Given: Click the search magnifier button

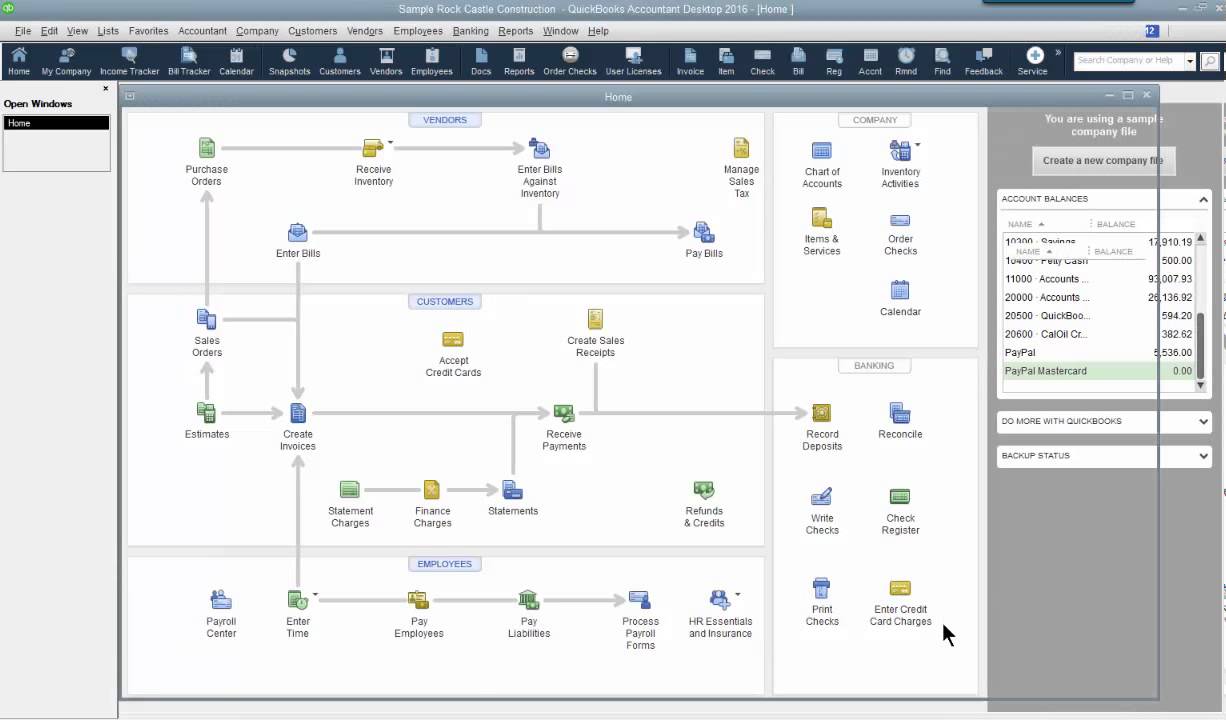Looking at the screenshot, I should tap(1210, 61).
